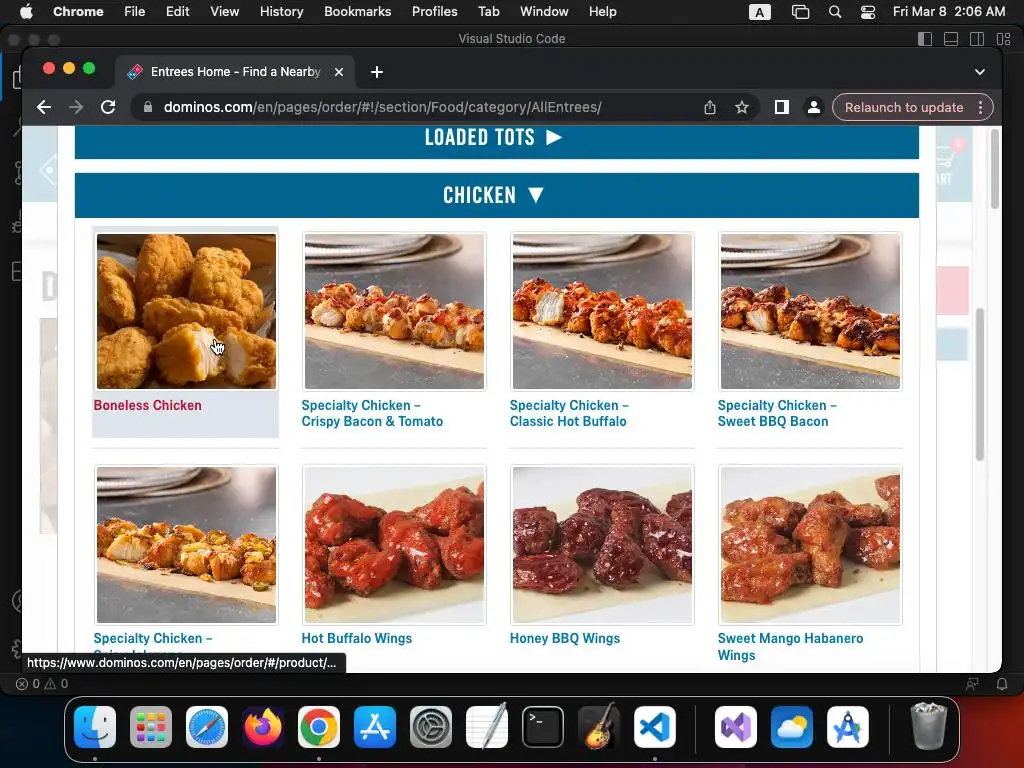
Task: Open GarageBand from the Dock
Action: point(599,726)
